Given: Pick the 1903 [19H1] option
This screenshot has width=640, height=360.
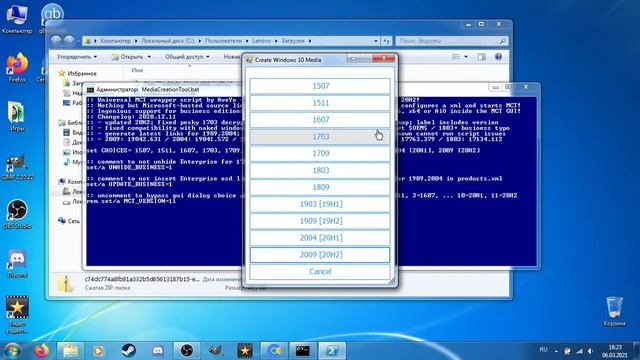Looking at the screenshot, I should click(320, 204).
